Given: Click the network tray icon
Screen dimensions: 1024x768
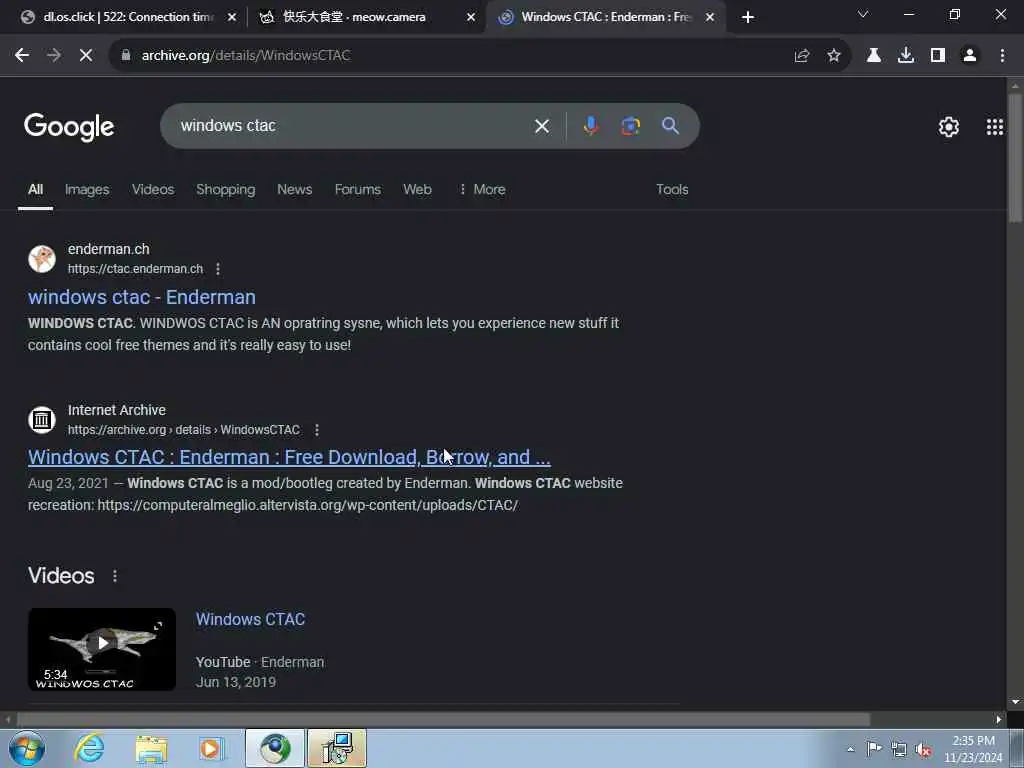Looking at the screenshot, I should tap(899, 750).
